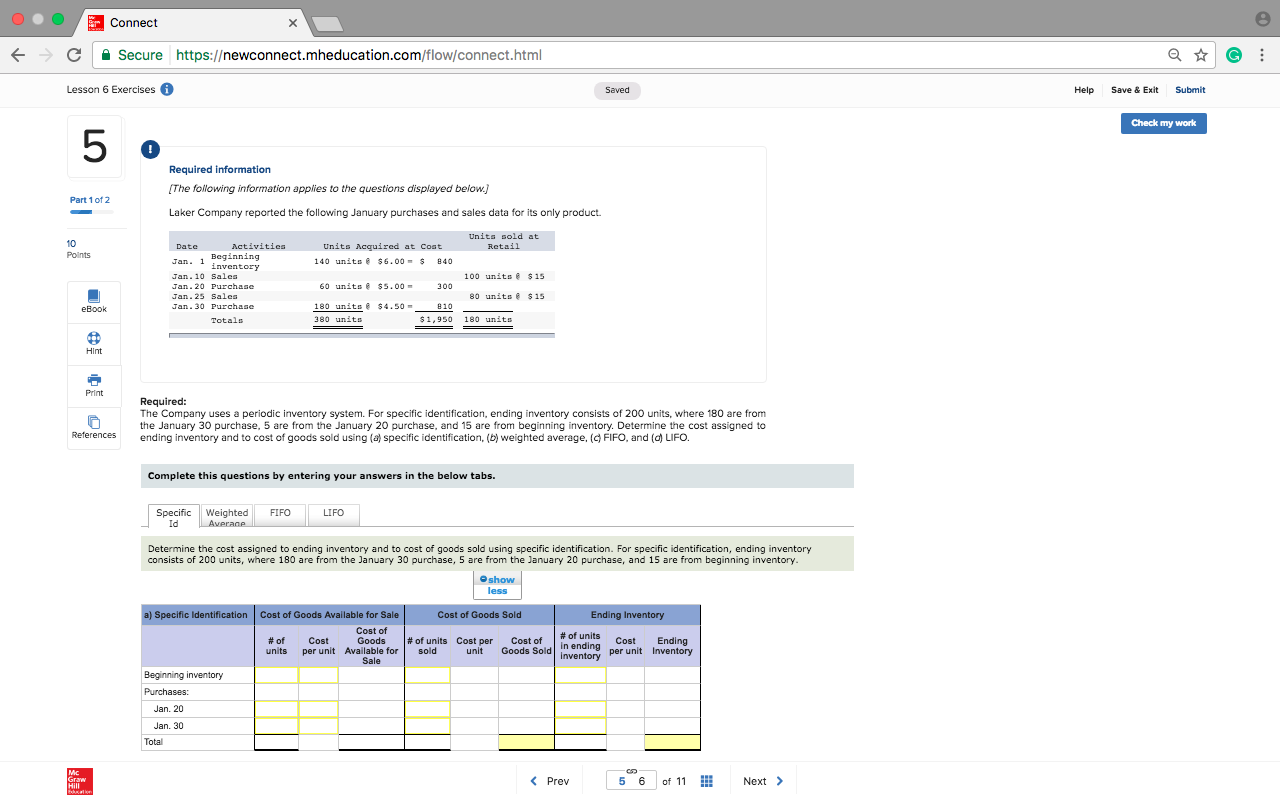Click the Hint icon
The image size is (1280, 800).
click(x=93, y=343)
